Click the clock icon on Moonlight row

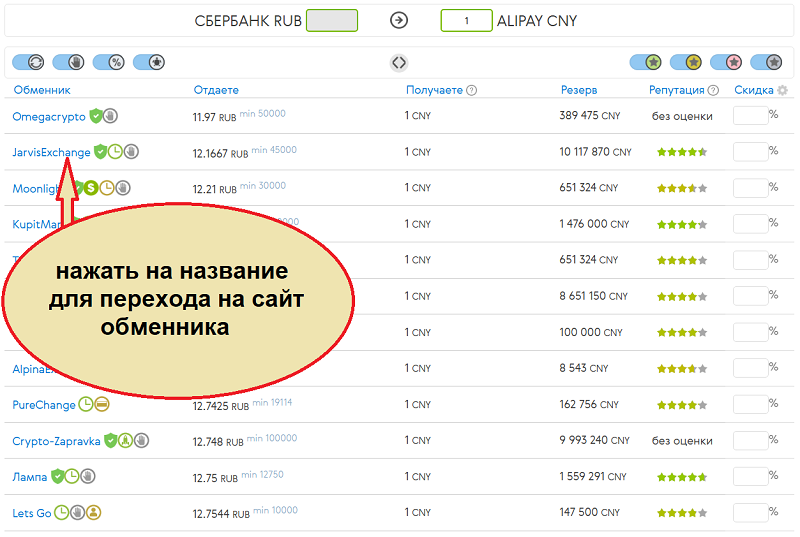pyautogui.click(x=107, y=188)
